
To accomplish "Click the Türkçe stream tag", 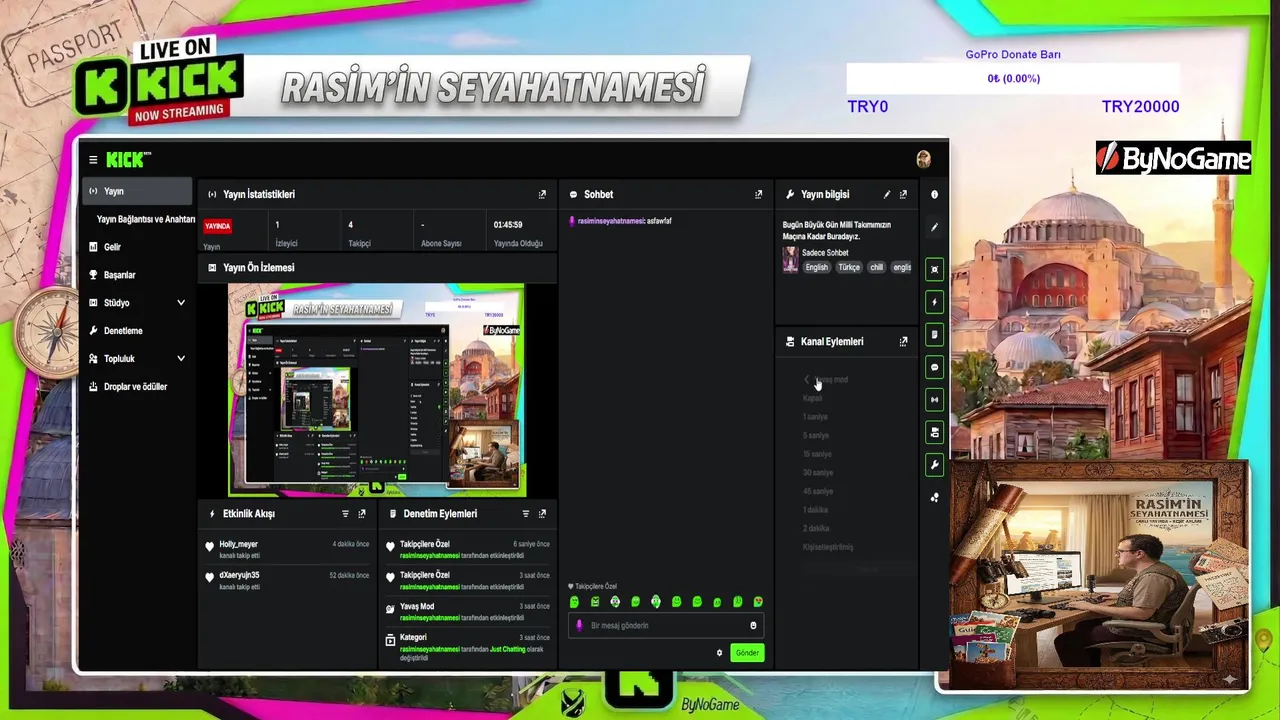I will (849, 268).
